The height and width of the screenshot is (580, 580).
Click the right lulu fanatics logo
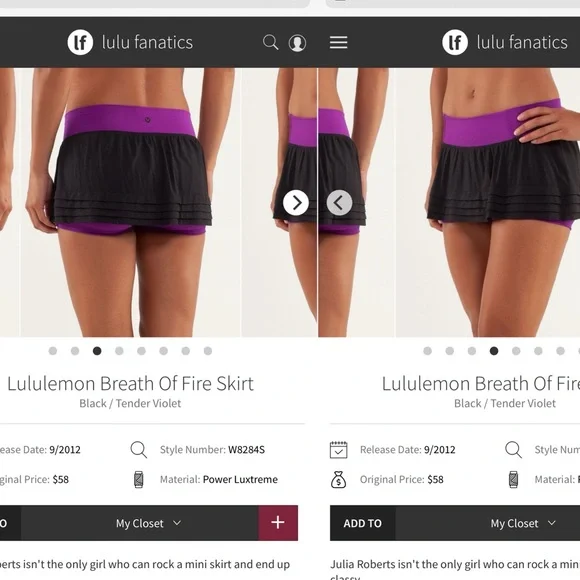click(505, 42)
